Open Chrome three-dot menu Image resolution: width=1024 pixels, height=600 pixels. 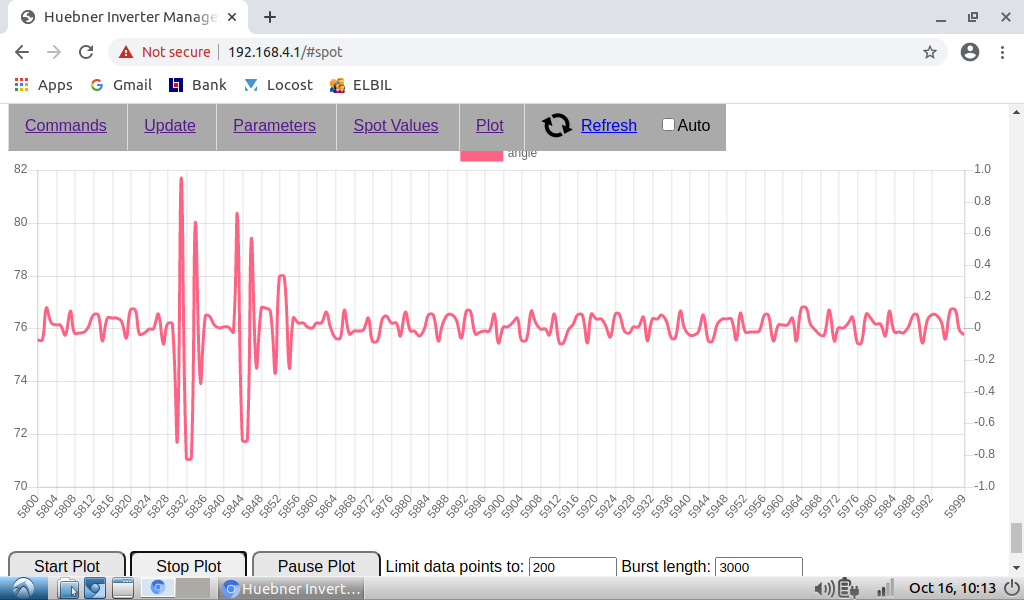pyautogui.click(x=1002, y=52)
